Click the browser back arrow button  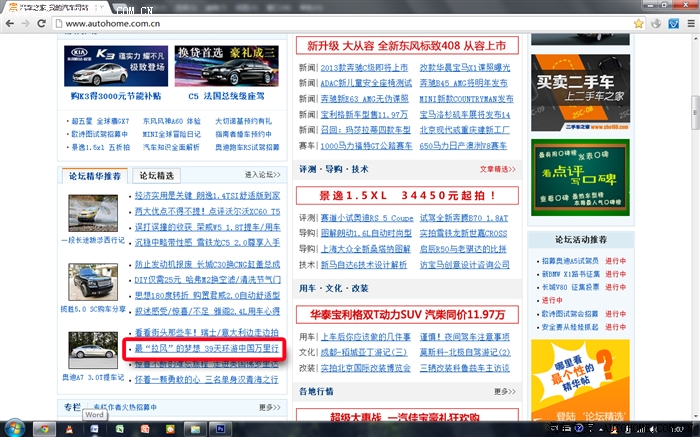click(8, 22)
